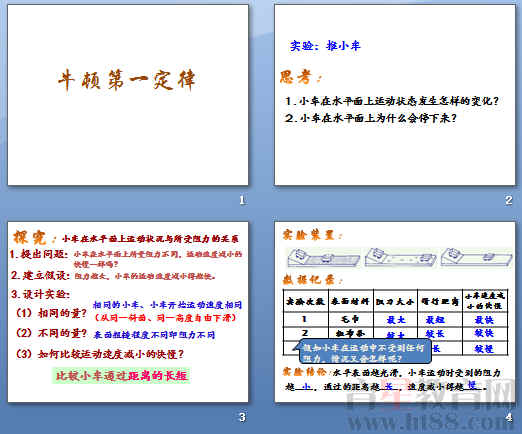Click the 探究 heading on slide 3
The height and width of the screenshot is (434, 522).
pyautogui.click(x=33, y=237)
